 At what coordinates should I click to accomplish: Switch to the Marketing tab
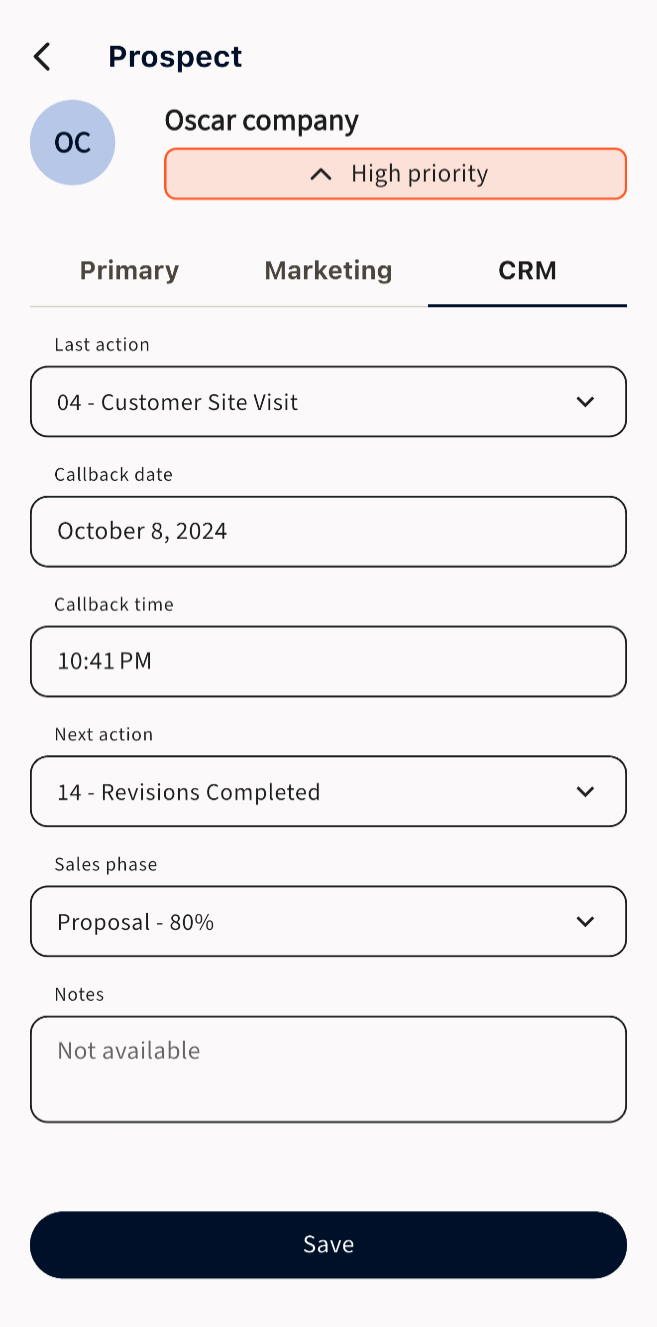pyautogui.click(x=328, y=271)
